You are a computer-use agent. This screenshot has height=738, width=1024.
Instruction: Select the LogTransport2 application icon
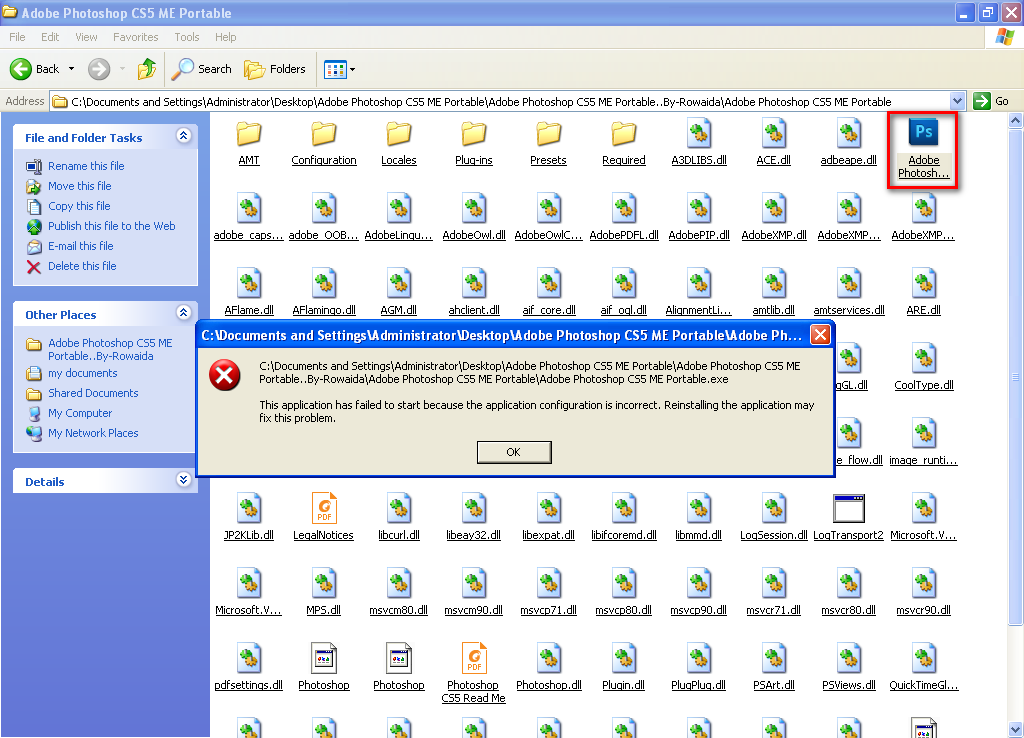coord(849,509)
